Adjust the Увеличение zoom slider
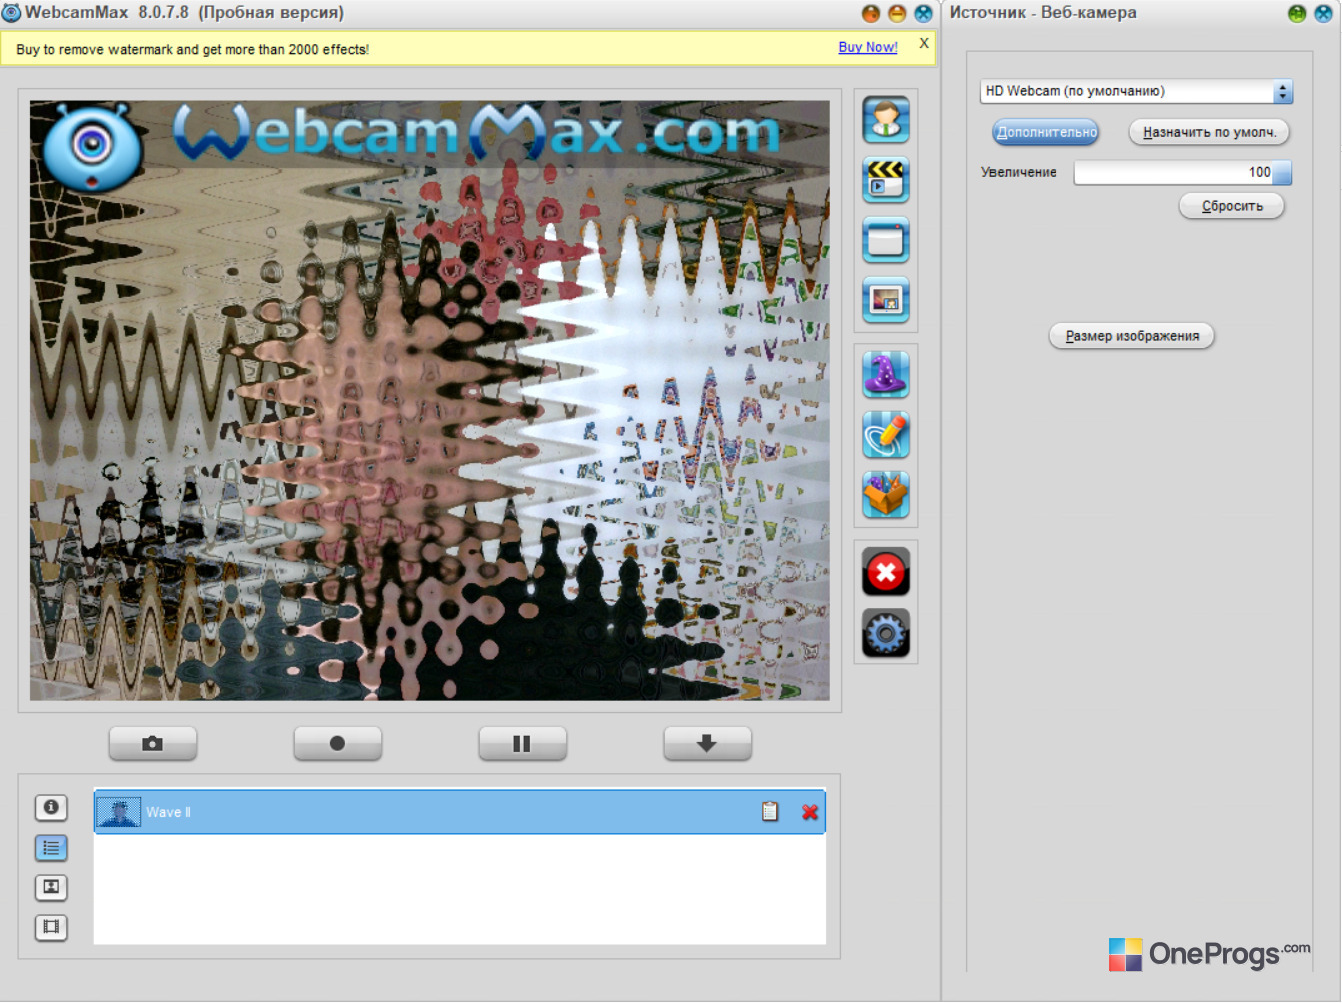The width and height of the screenshot is (1342, 1003). (1183, 172)
